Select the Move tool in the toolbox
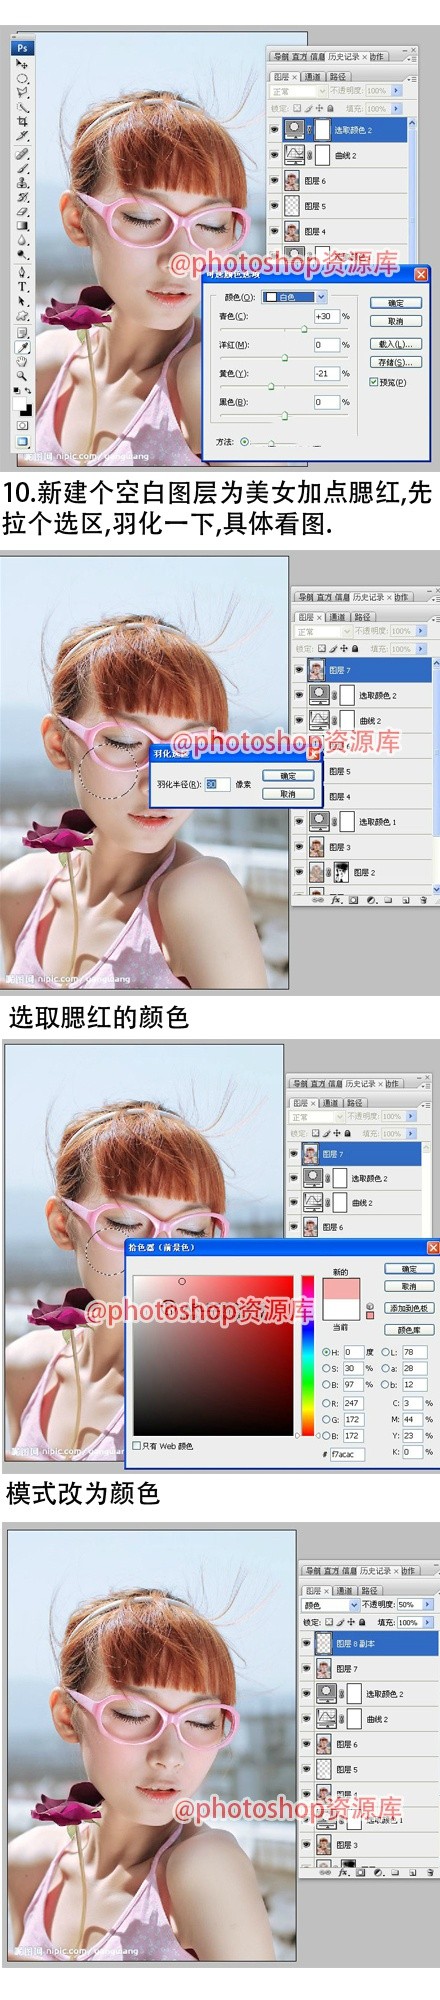The height and width of the screenshot is (2000, 440). (x=22, y=63)
